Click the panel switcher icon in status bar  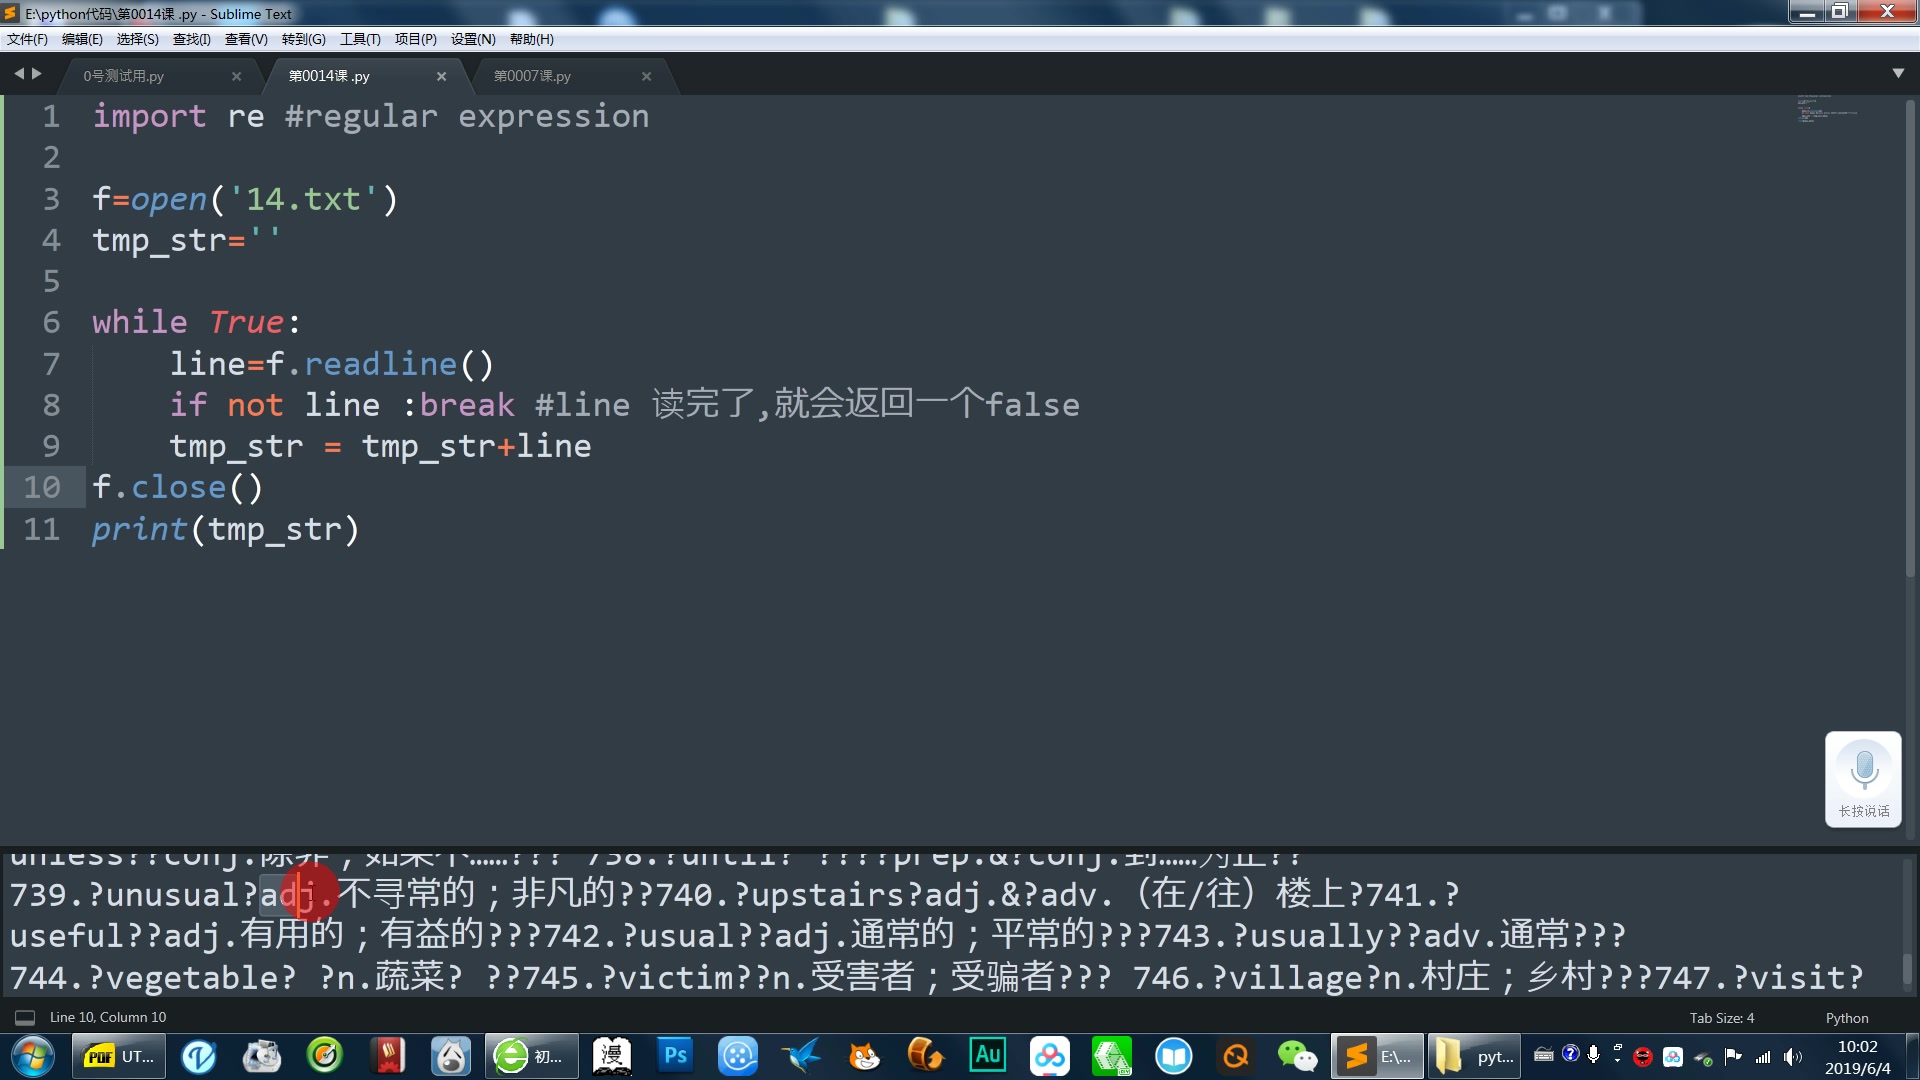pos(25,1017)
